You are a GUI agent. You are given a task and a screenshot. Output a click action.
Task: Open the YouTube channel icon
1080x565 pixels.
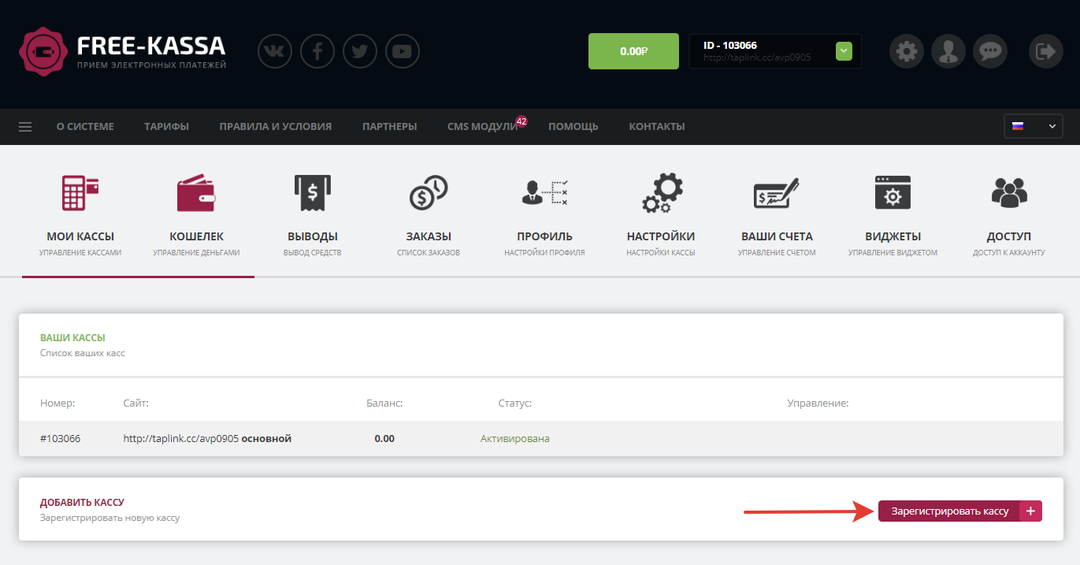[x=402, y=51]
